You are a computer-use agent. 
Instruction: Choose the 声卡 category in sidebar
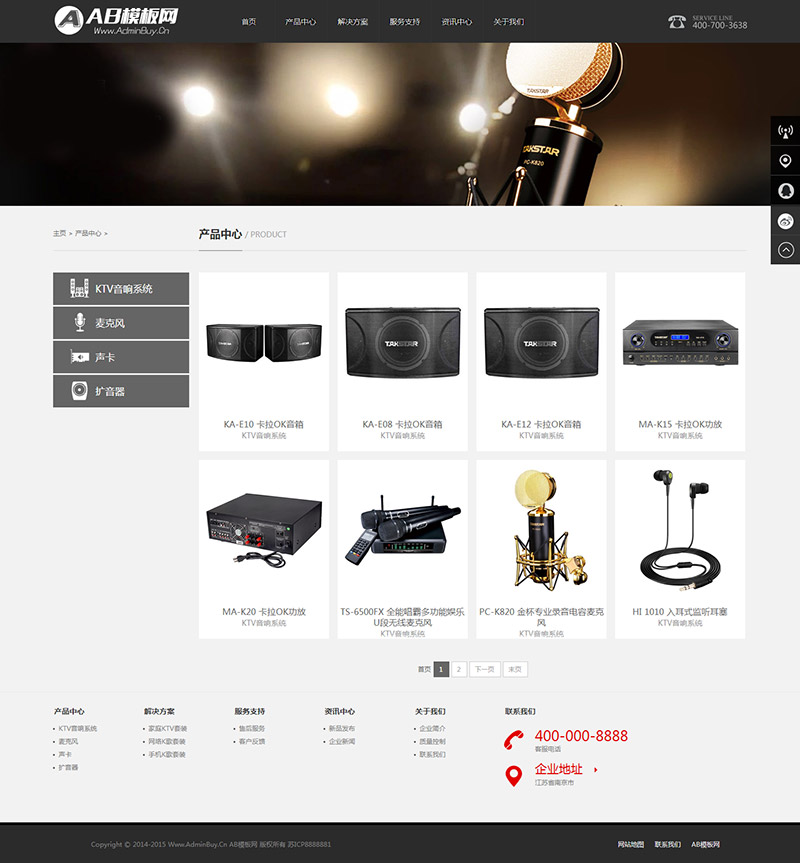pos(121,357)
